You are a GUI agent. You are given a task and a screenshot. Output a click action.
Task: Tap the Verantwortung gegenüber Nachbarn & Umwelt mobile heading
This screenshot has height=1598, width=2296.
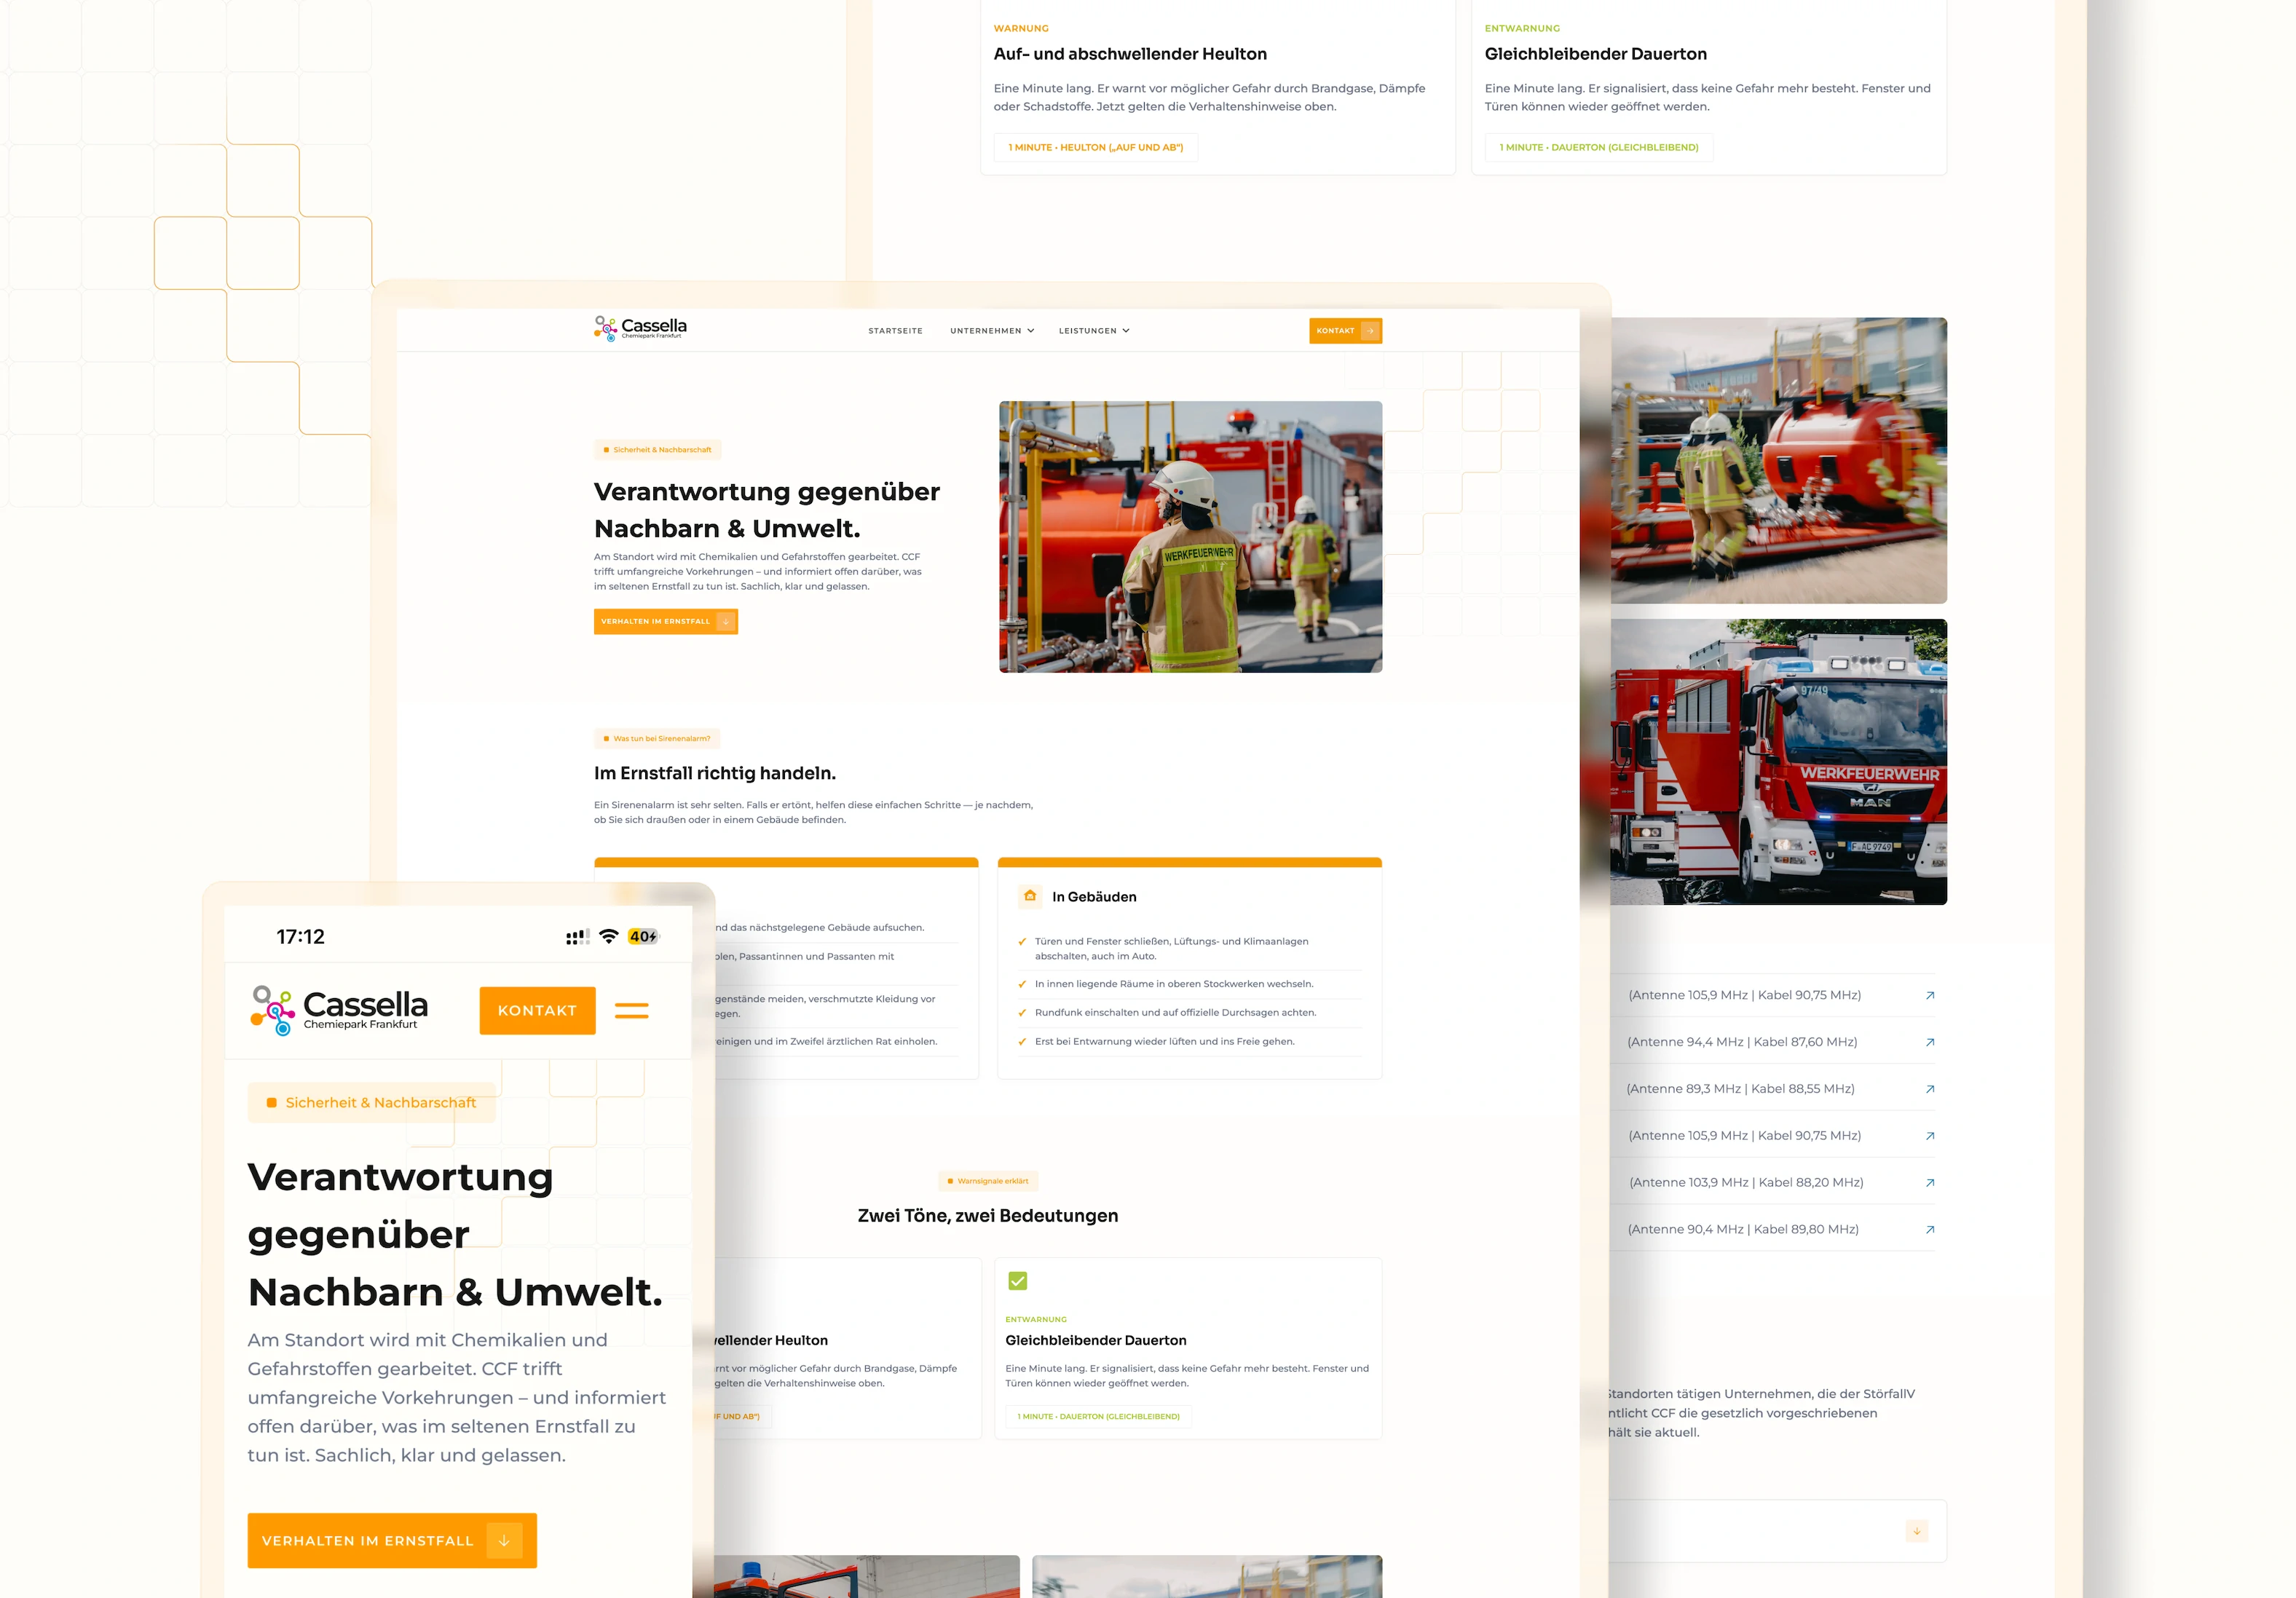455,1234
